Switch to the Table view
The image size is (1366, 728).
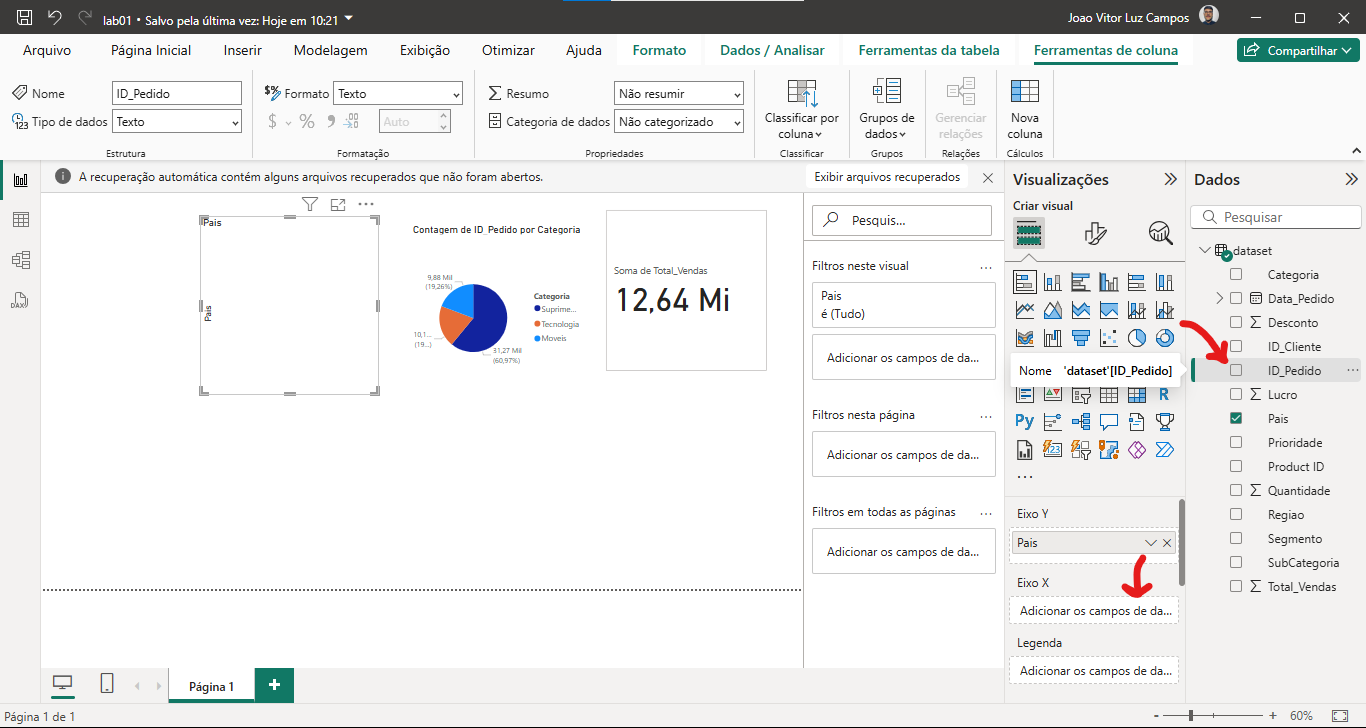(x=20, y=220)
